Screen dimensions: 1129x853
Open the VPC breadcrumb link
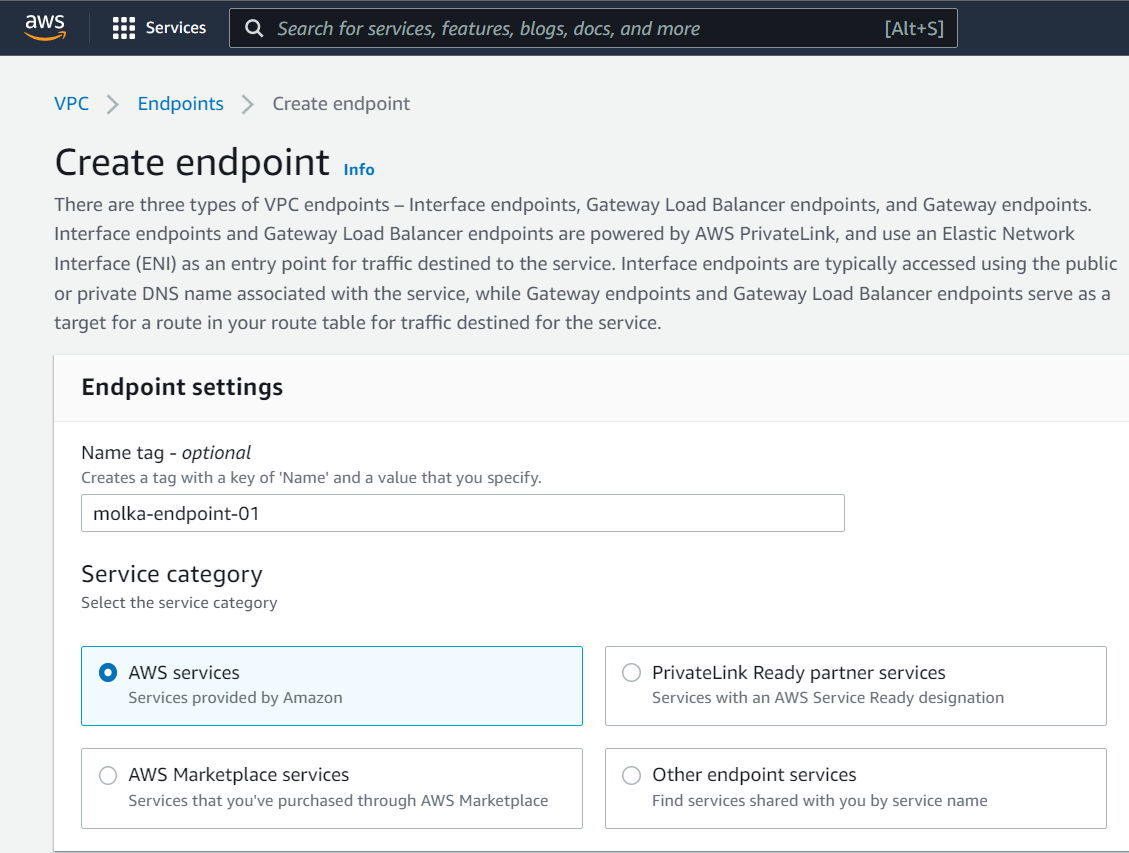pyautogui.click(x=71, y=103)
